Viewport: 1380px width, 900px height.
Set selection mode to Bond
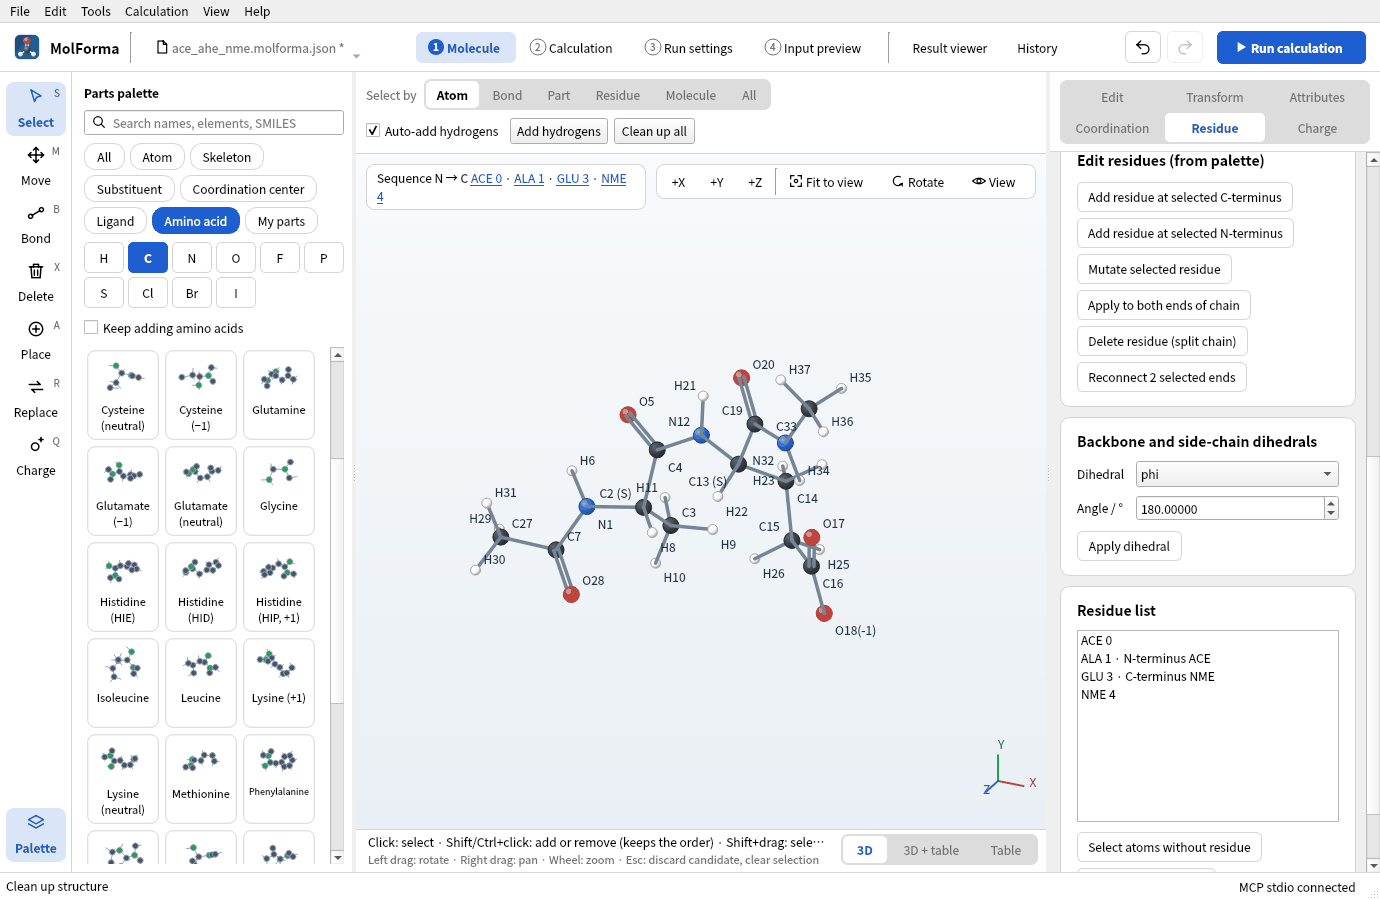[507, 95]
